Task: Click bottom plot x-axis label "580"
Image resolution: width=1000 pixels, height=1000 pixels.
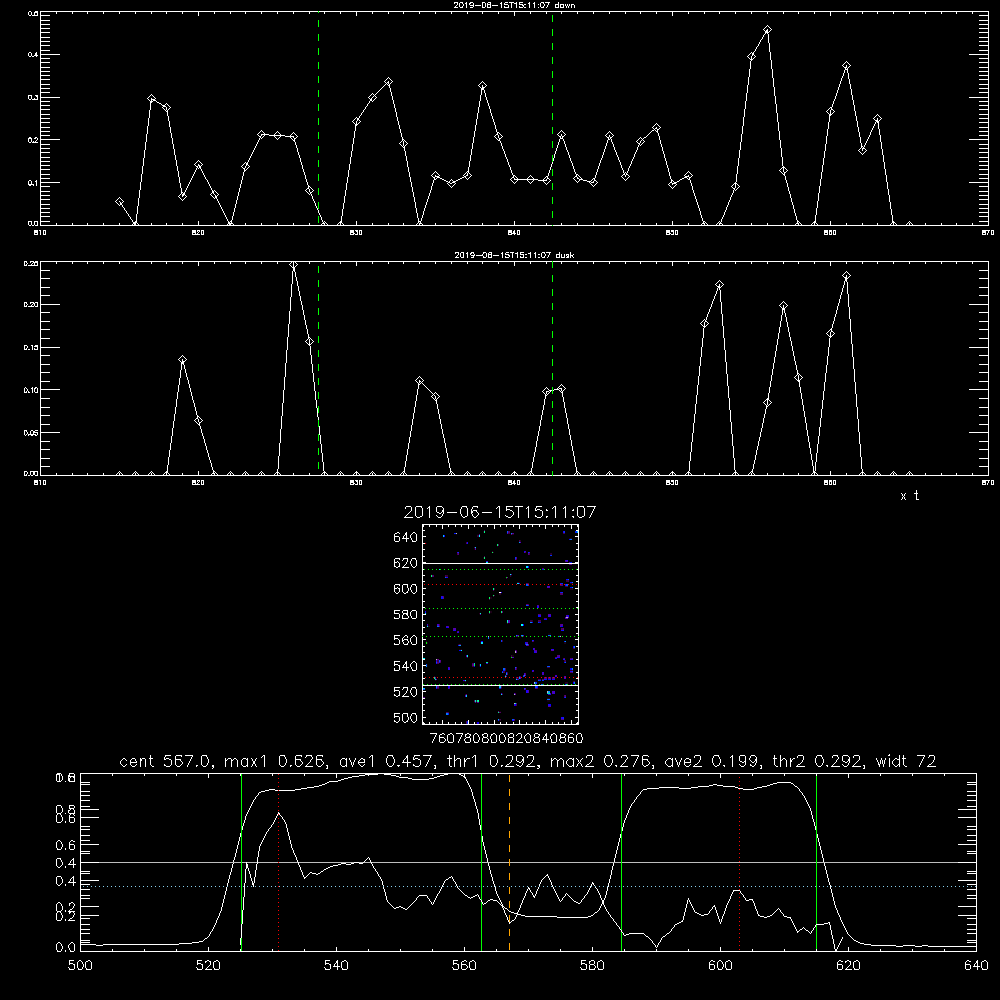Action: pos(592,966)
